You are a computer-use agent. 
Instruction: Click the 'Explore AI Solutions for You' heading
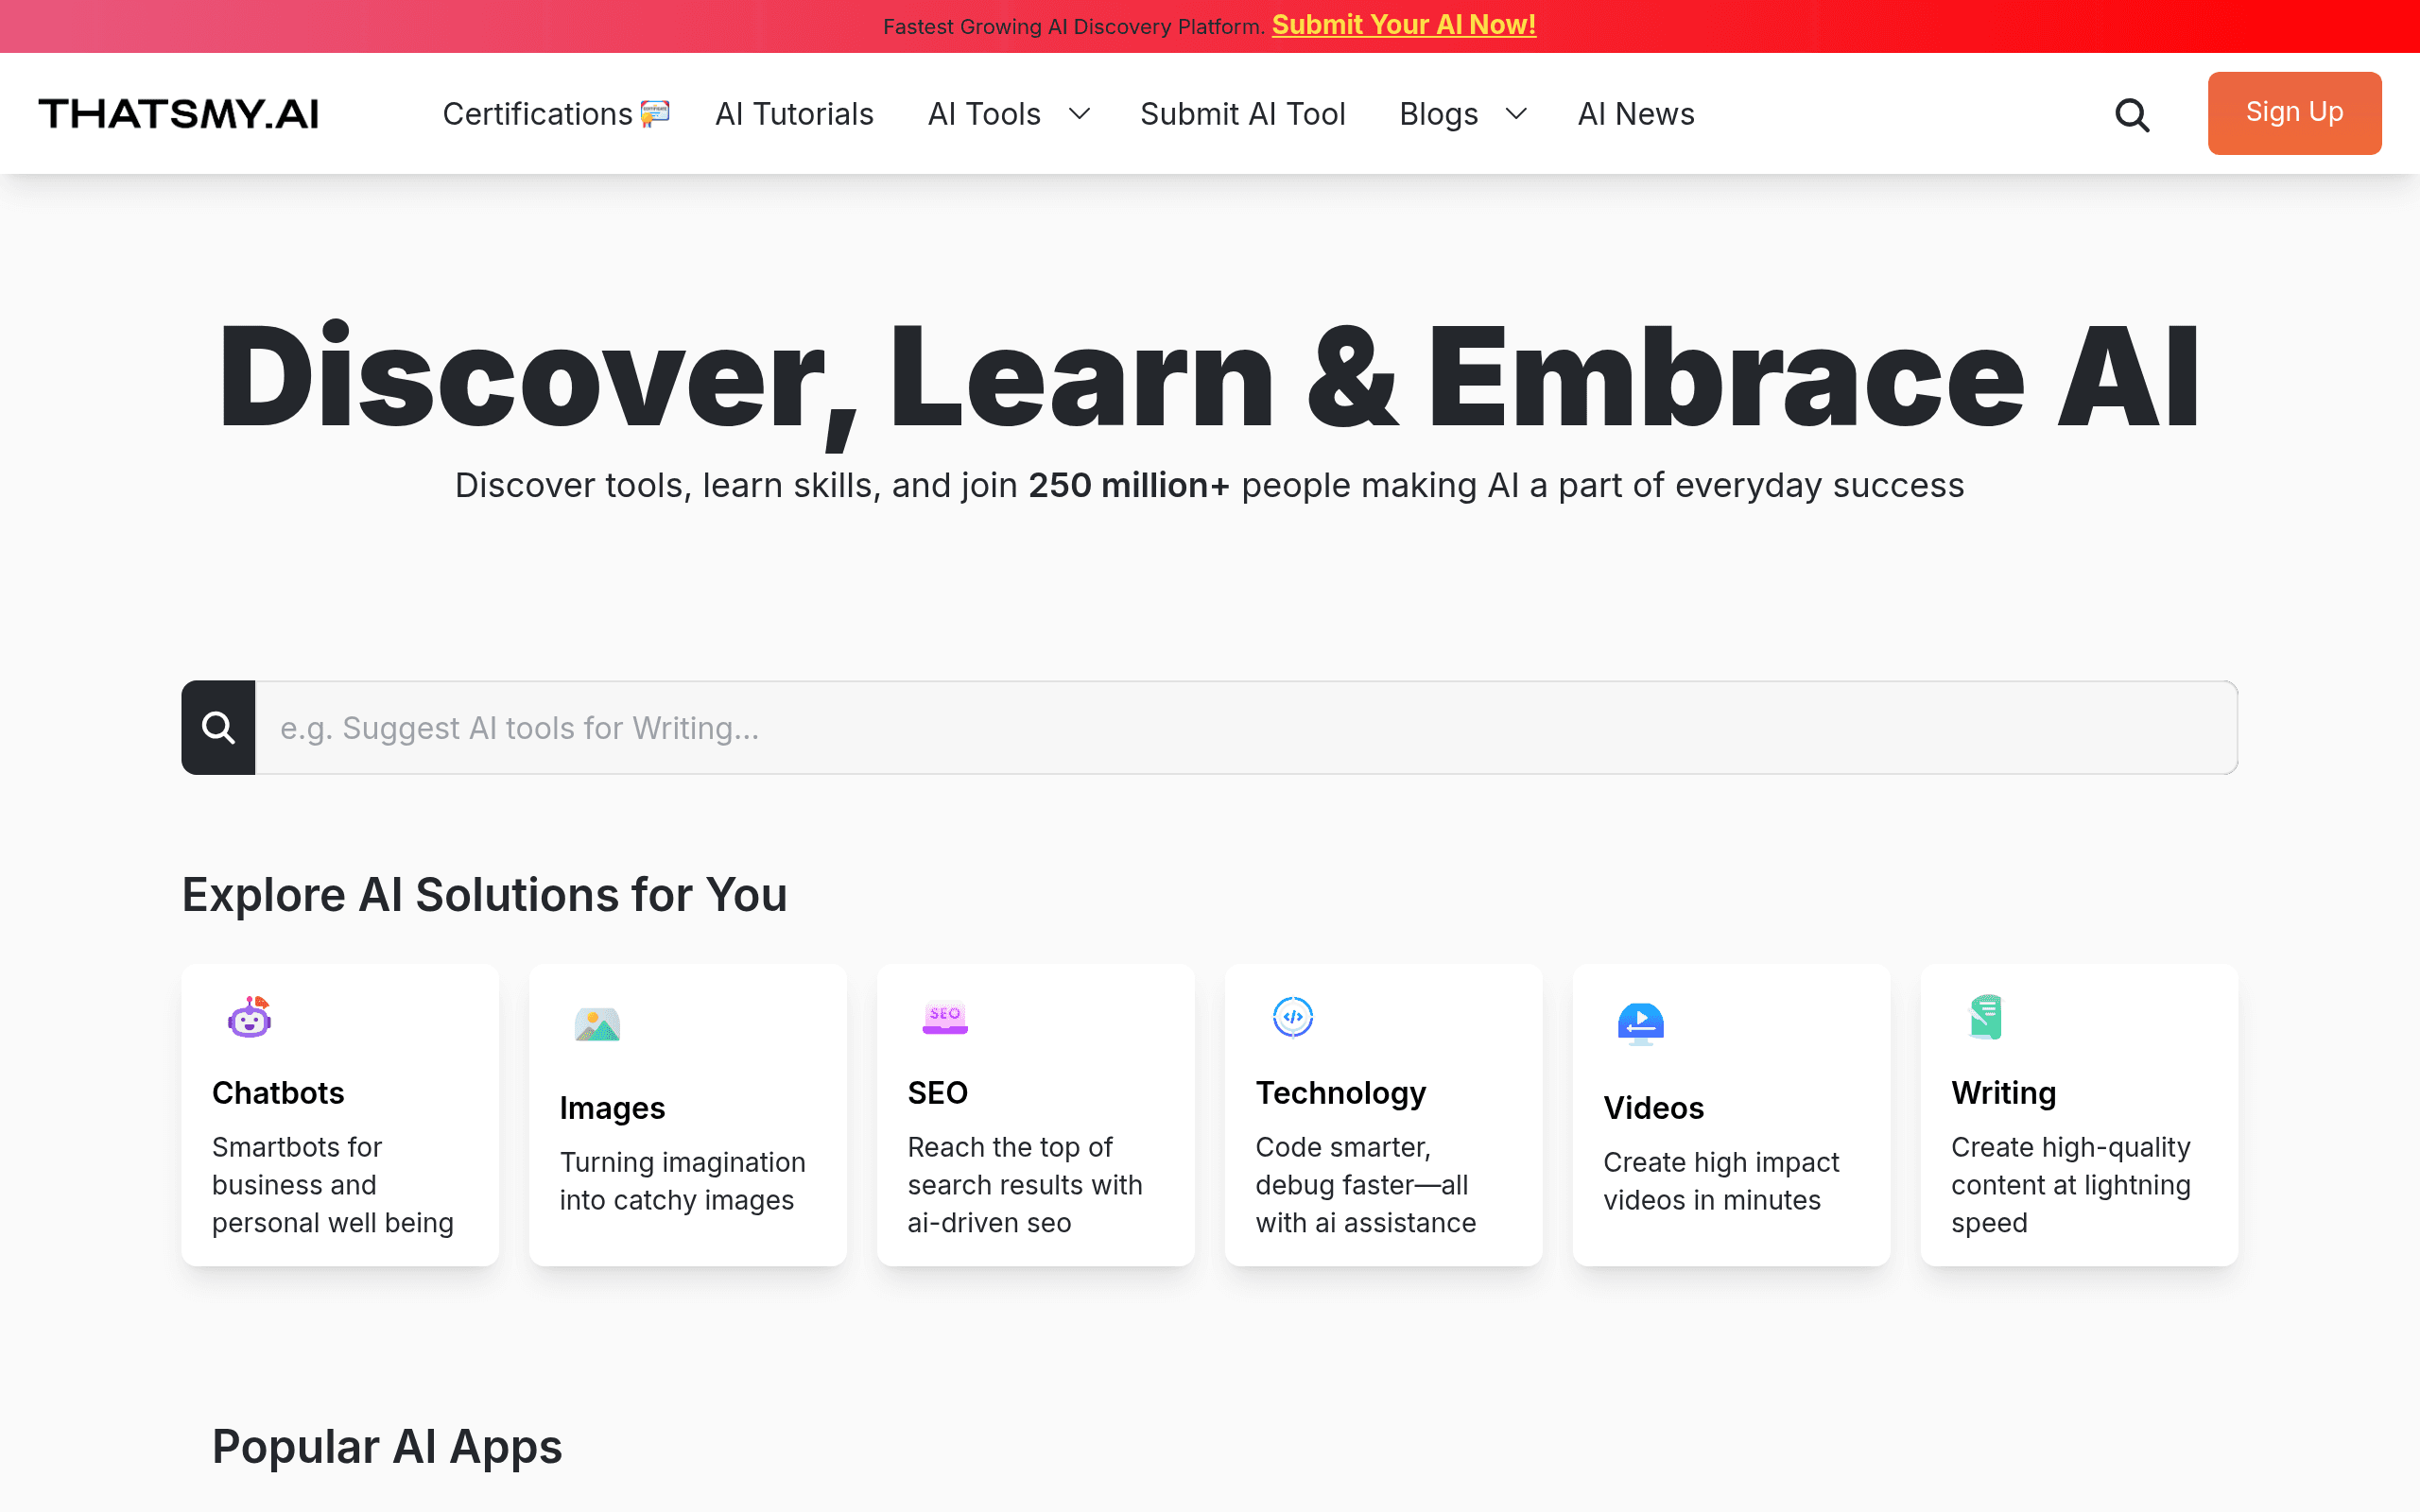point(485,895)
